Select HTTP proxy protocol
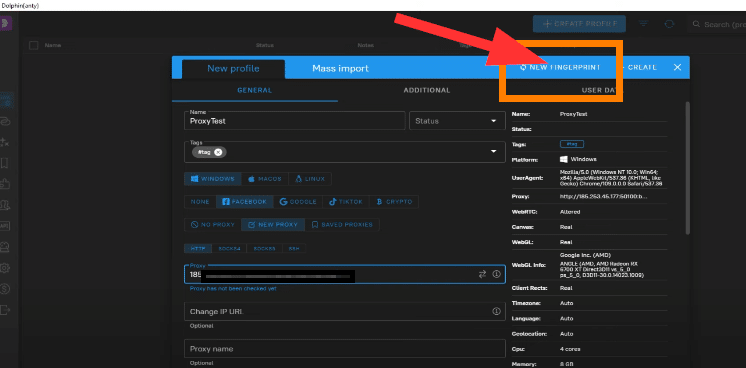 198,249
